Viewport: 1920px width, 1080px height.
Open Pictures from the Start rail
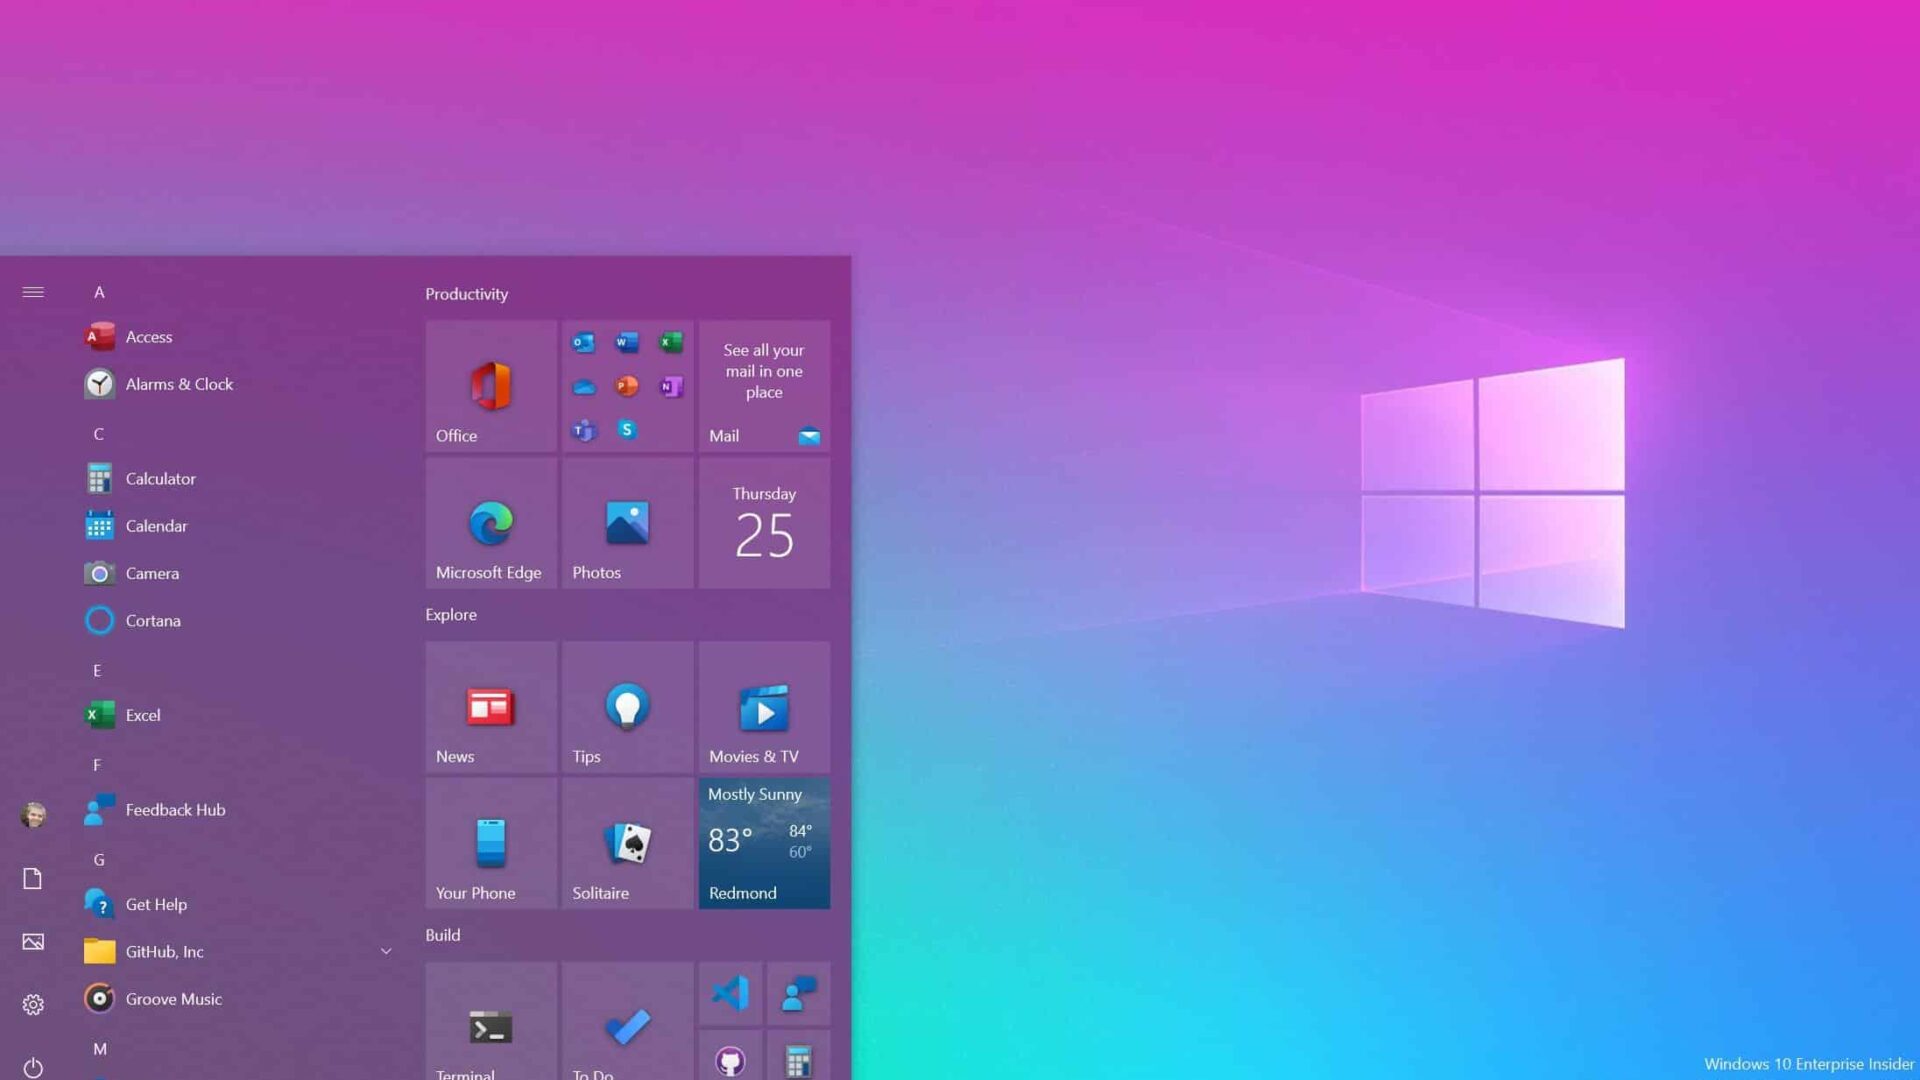pos(33,942)
